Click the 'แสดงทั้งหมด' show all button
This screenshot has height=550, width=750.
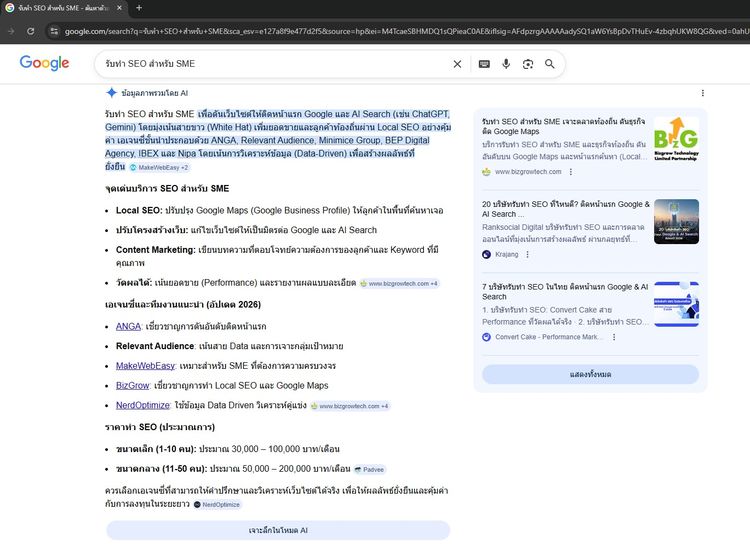click(590, 374)
